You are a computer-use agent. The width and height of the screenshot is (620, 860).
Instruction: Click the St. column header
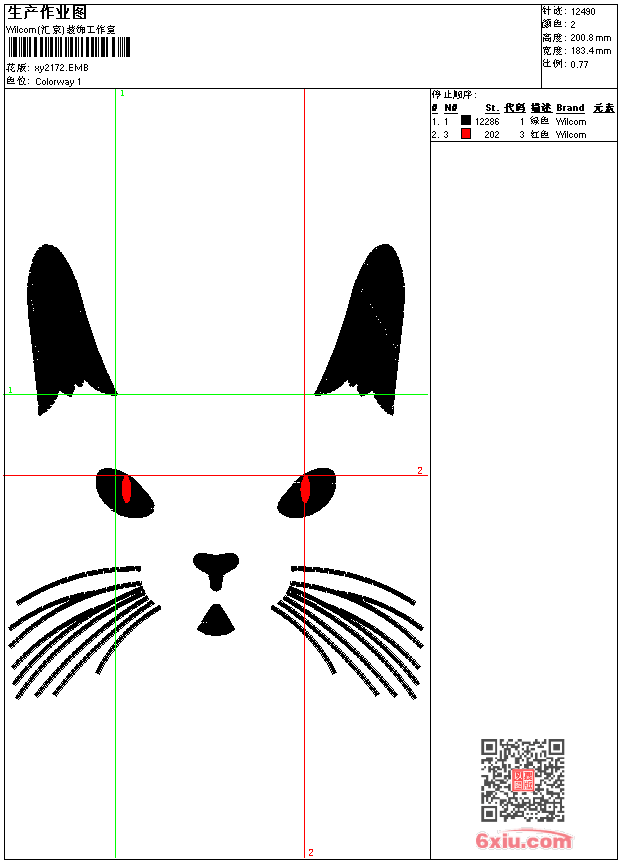click(x=492, y=108)
